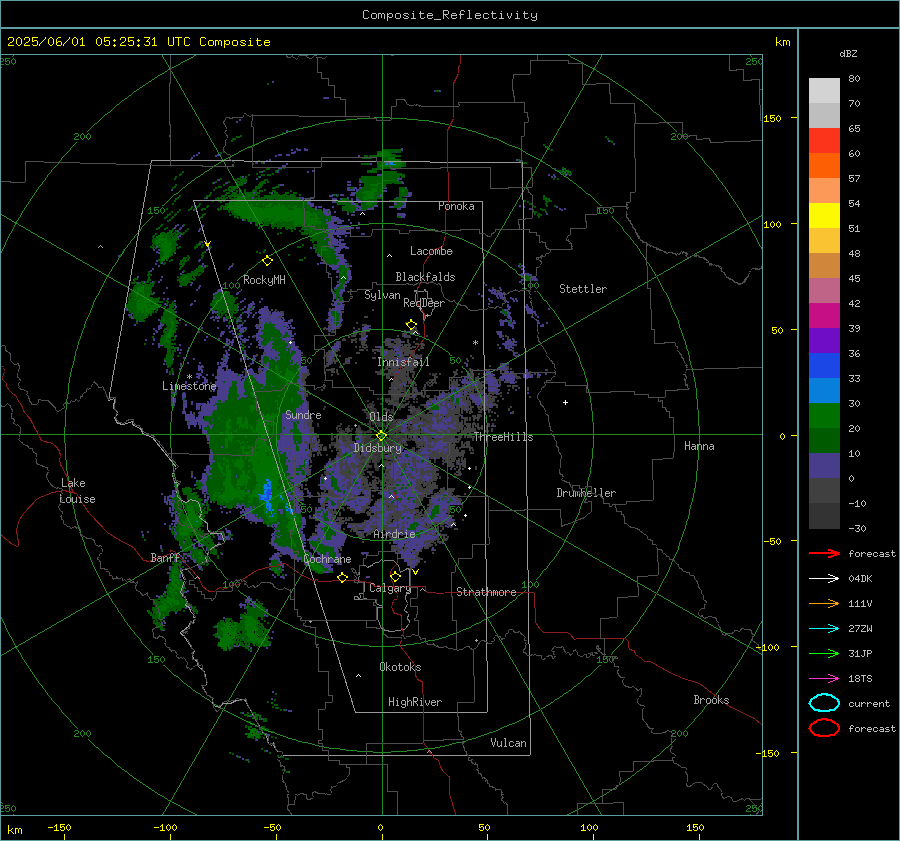Click the Cochrane town label

pyautogui.click(x=327, y=559)
